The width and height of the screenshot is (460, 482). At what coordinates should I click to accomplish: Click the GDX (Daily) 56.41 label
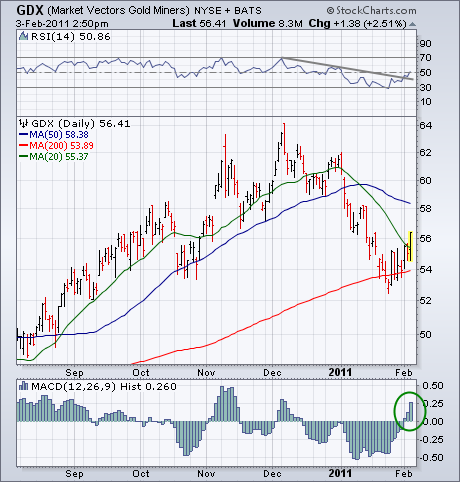point(80,124)
